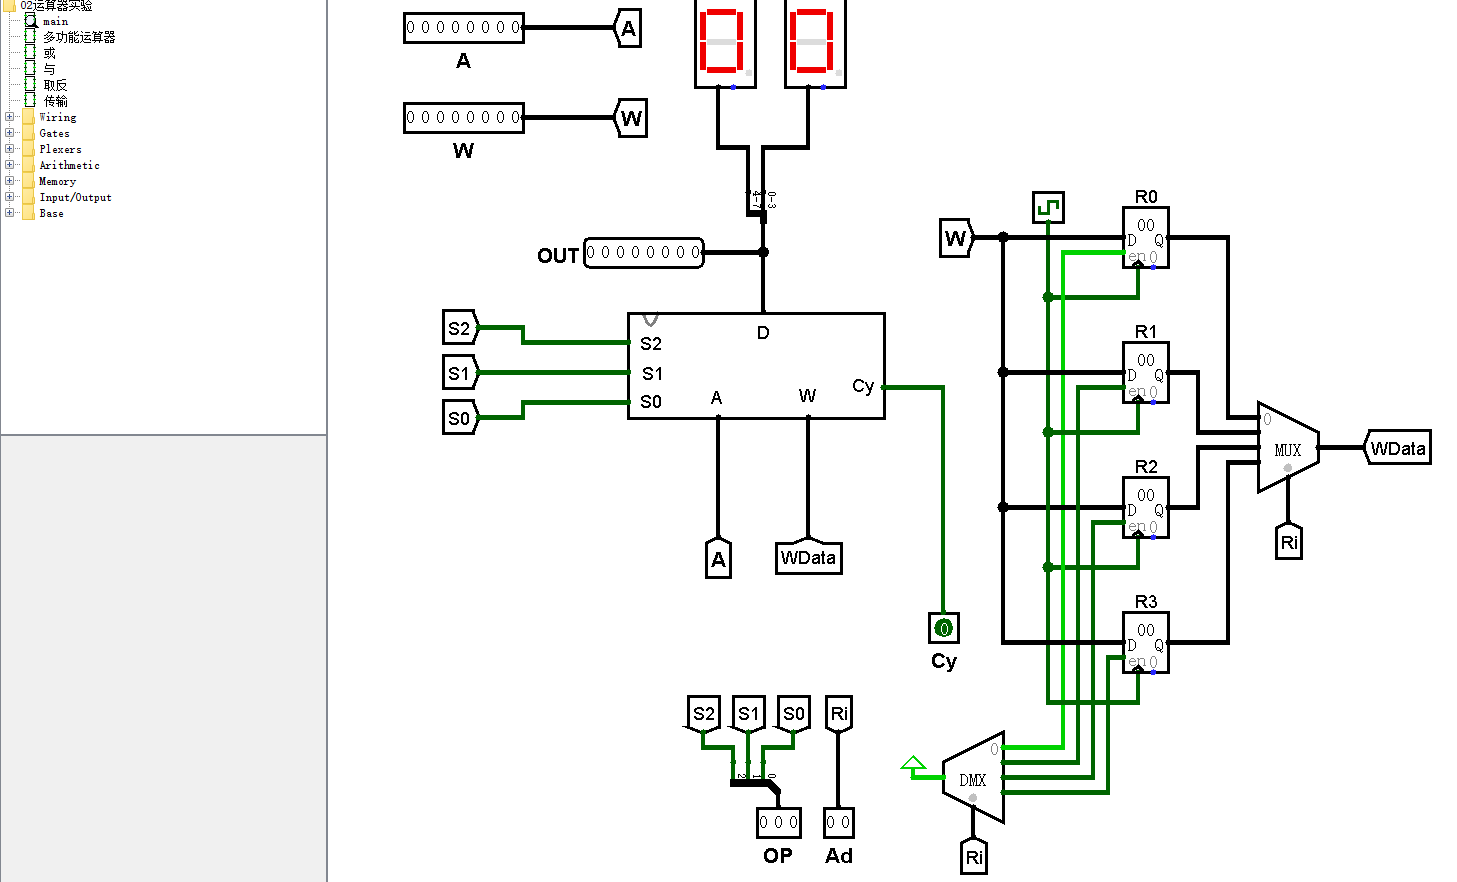Select the WData tunnel right of the MUX
This screenshot has height=882, width=1457.
point(1397,448)
